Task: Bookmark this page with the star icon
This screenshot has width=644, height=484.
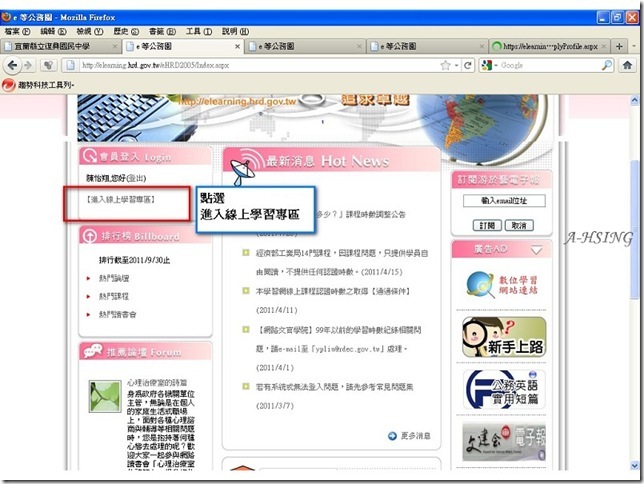Action: pyautogui.click(x=445, y=65)
